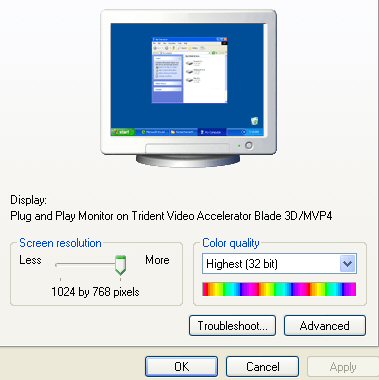Viewport: 379px width, 380px height.
Task: Click the monitor's round power button graphic
Action: pos(249,145)
